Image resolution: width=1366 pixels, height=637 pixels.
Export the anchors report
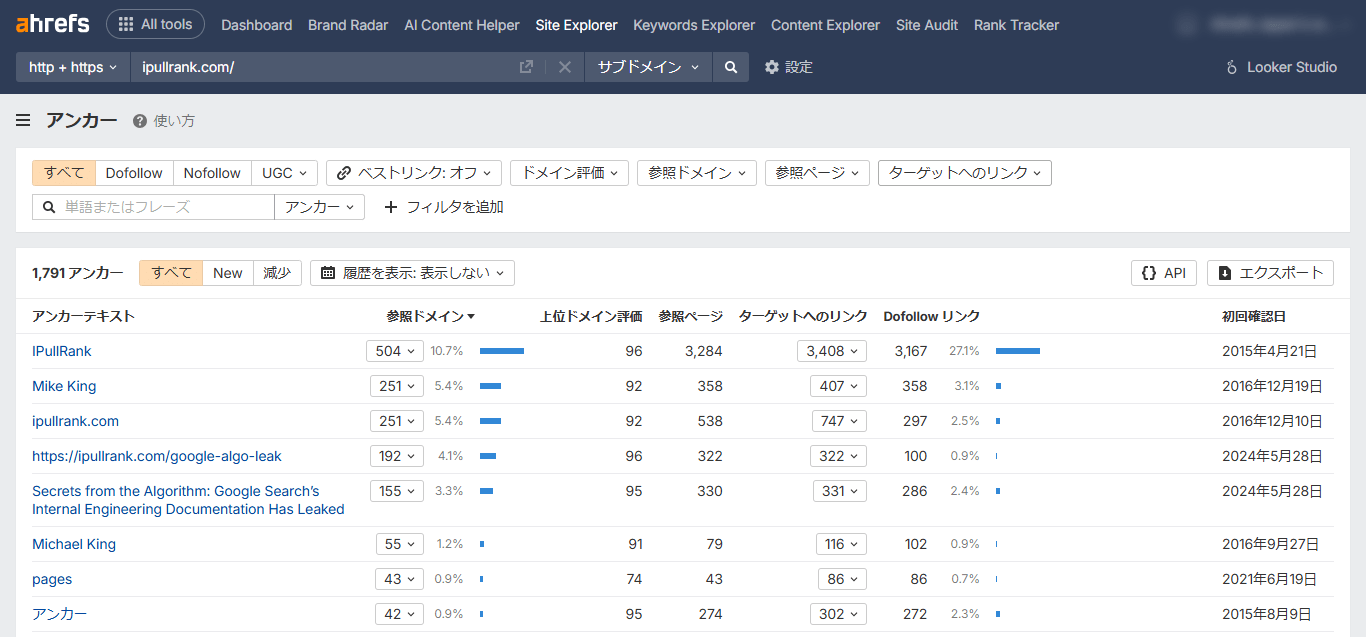pos(1270,272)
